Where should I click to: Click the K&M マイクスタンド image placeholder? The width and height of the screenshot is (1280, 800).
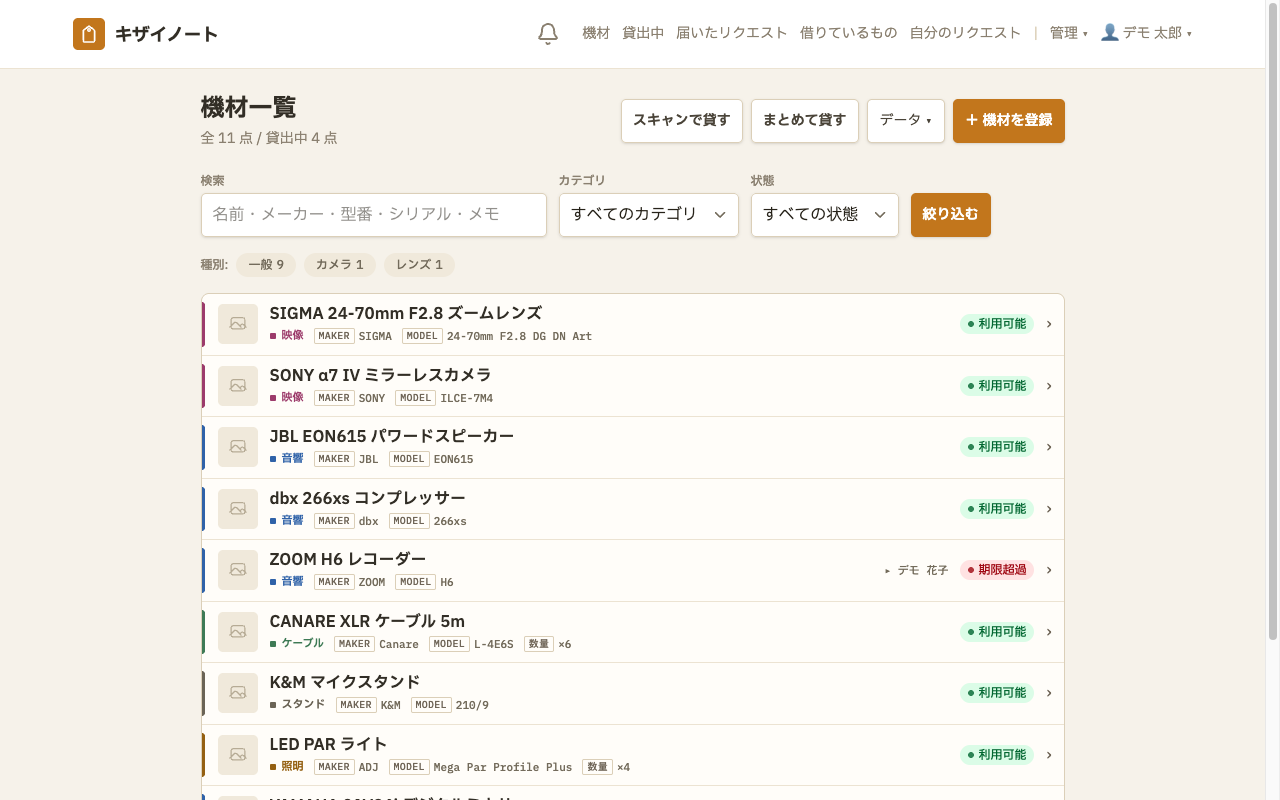click(238, 693)
